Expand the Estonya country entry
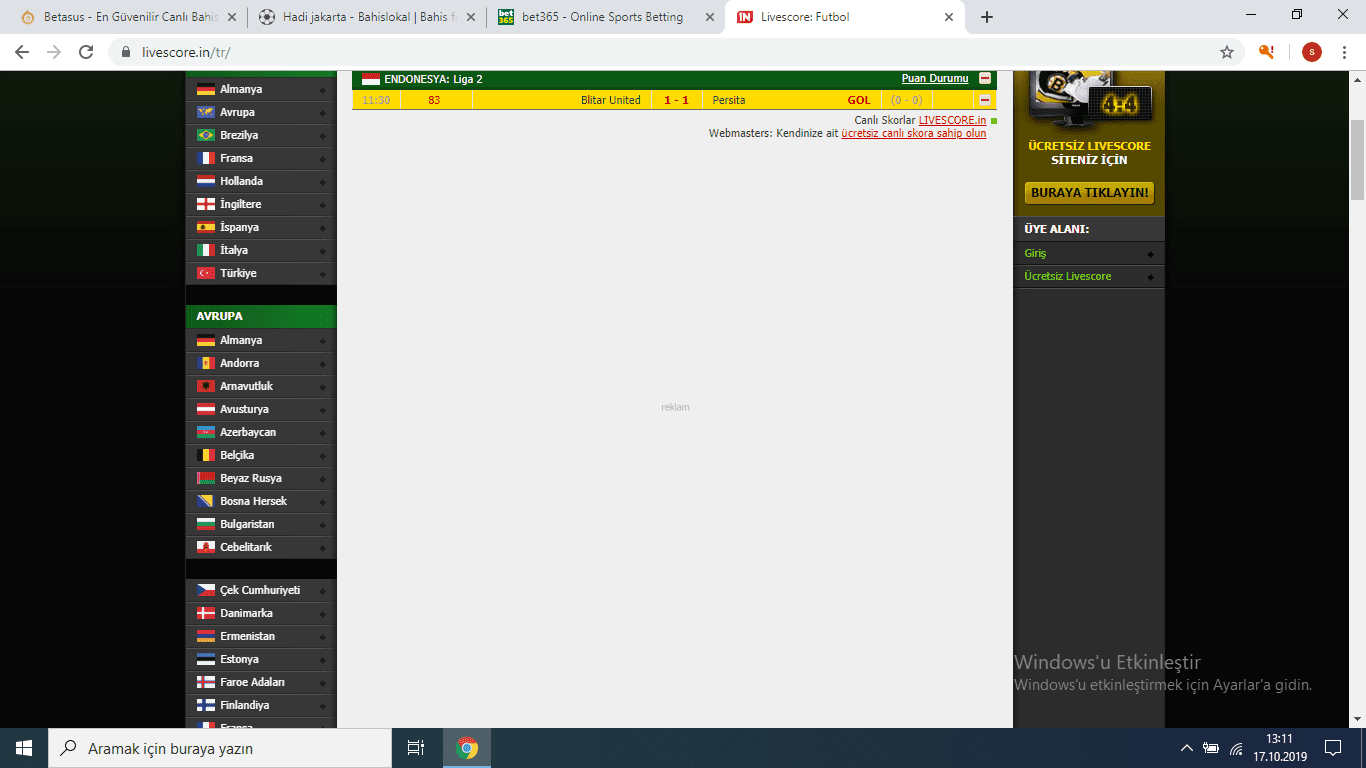 [x=261, y=659]
